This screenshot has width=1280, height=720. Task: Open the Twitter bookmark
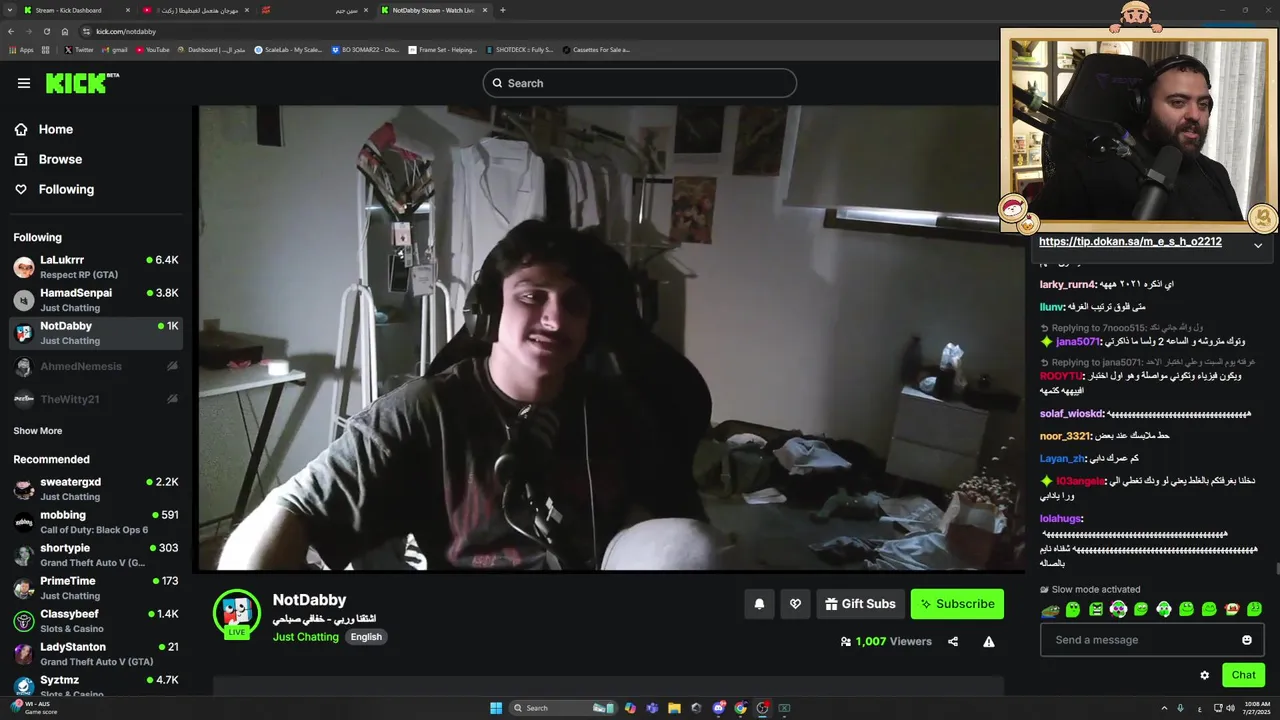[79, 49]
